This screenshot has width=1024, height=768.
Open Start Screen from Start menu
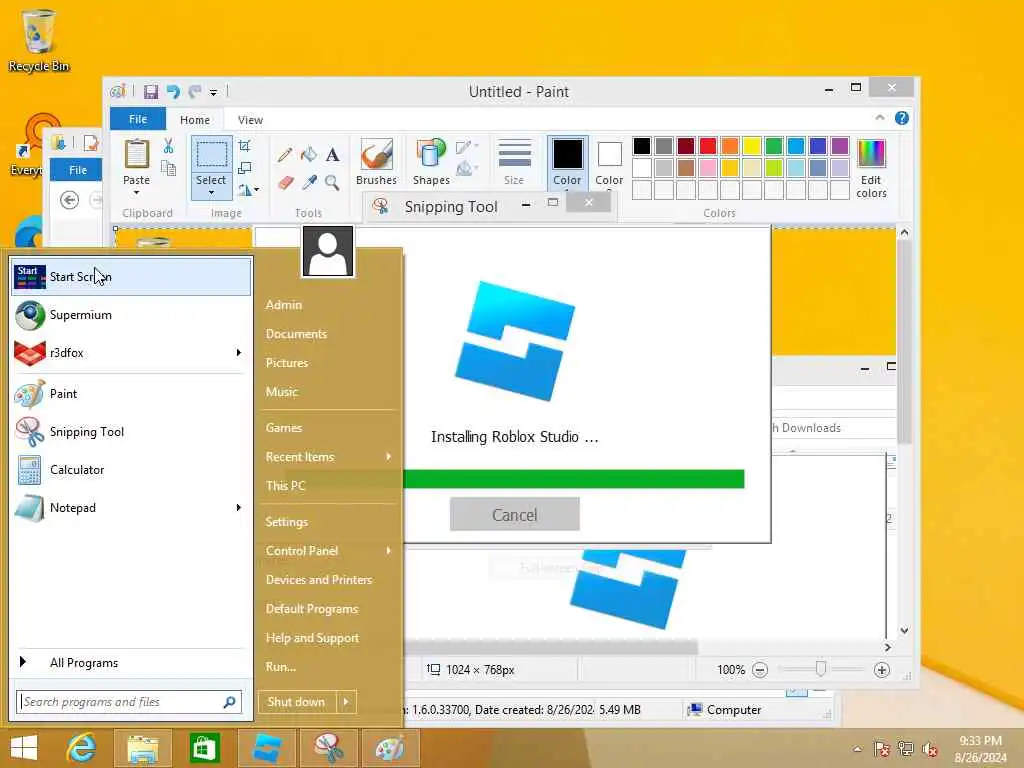tap(131, 277)
